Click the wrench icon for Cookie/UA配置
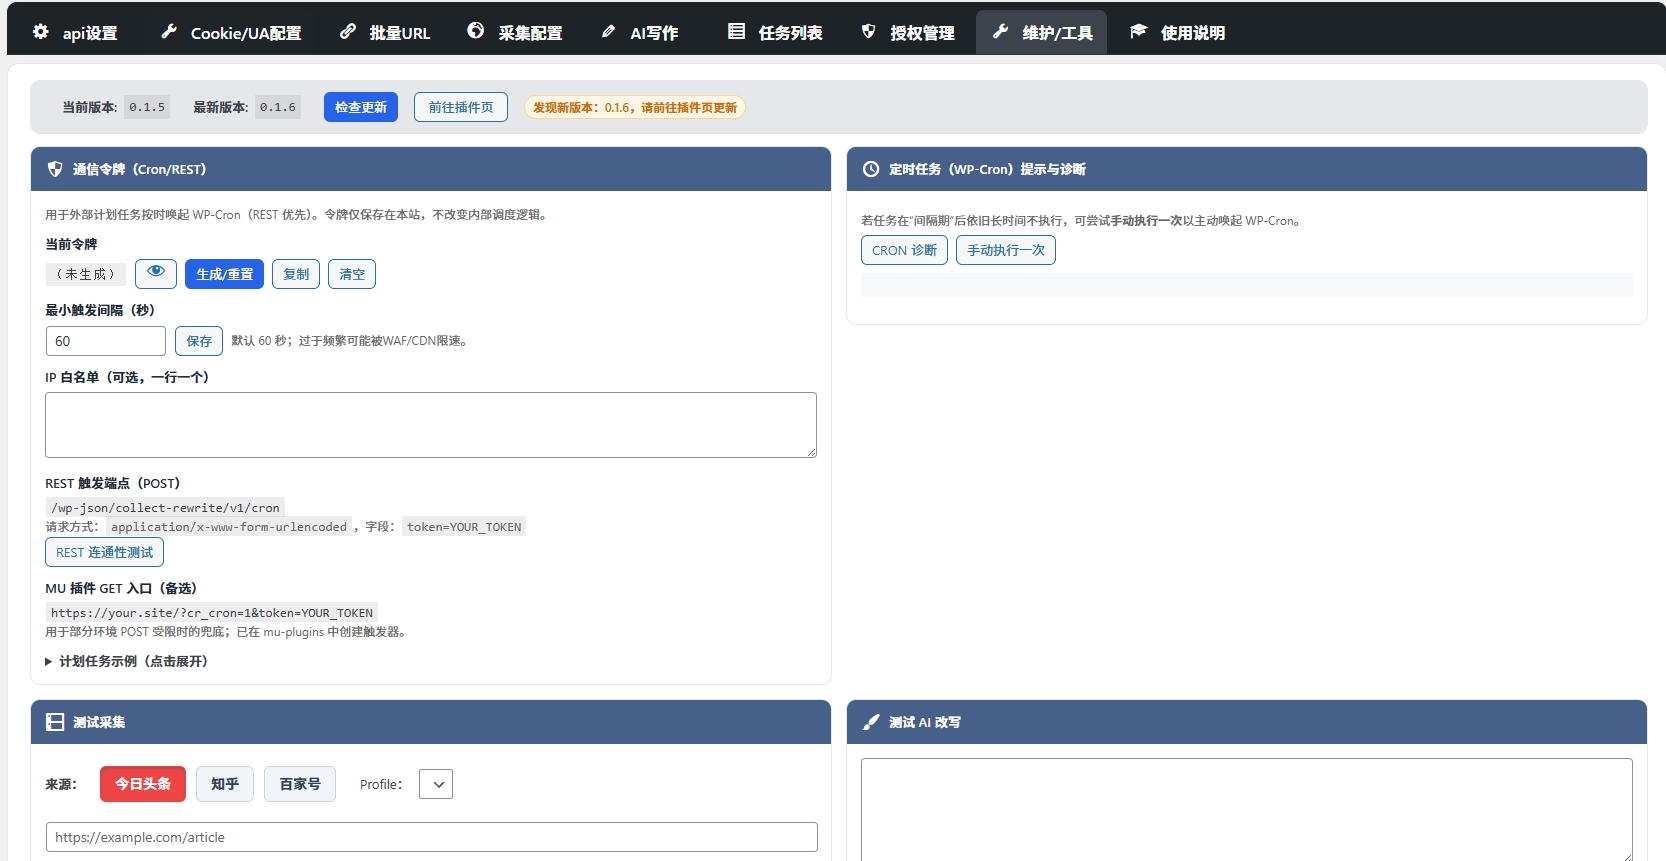Image resolution: width=1666 pixels, height=861 pixels. click(169, 32)
